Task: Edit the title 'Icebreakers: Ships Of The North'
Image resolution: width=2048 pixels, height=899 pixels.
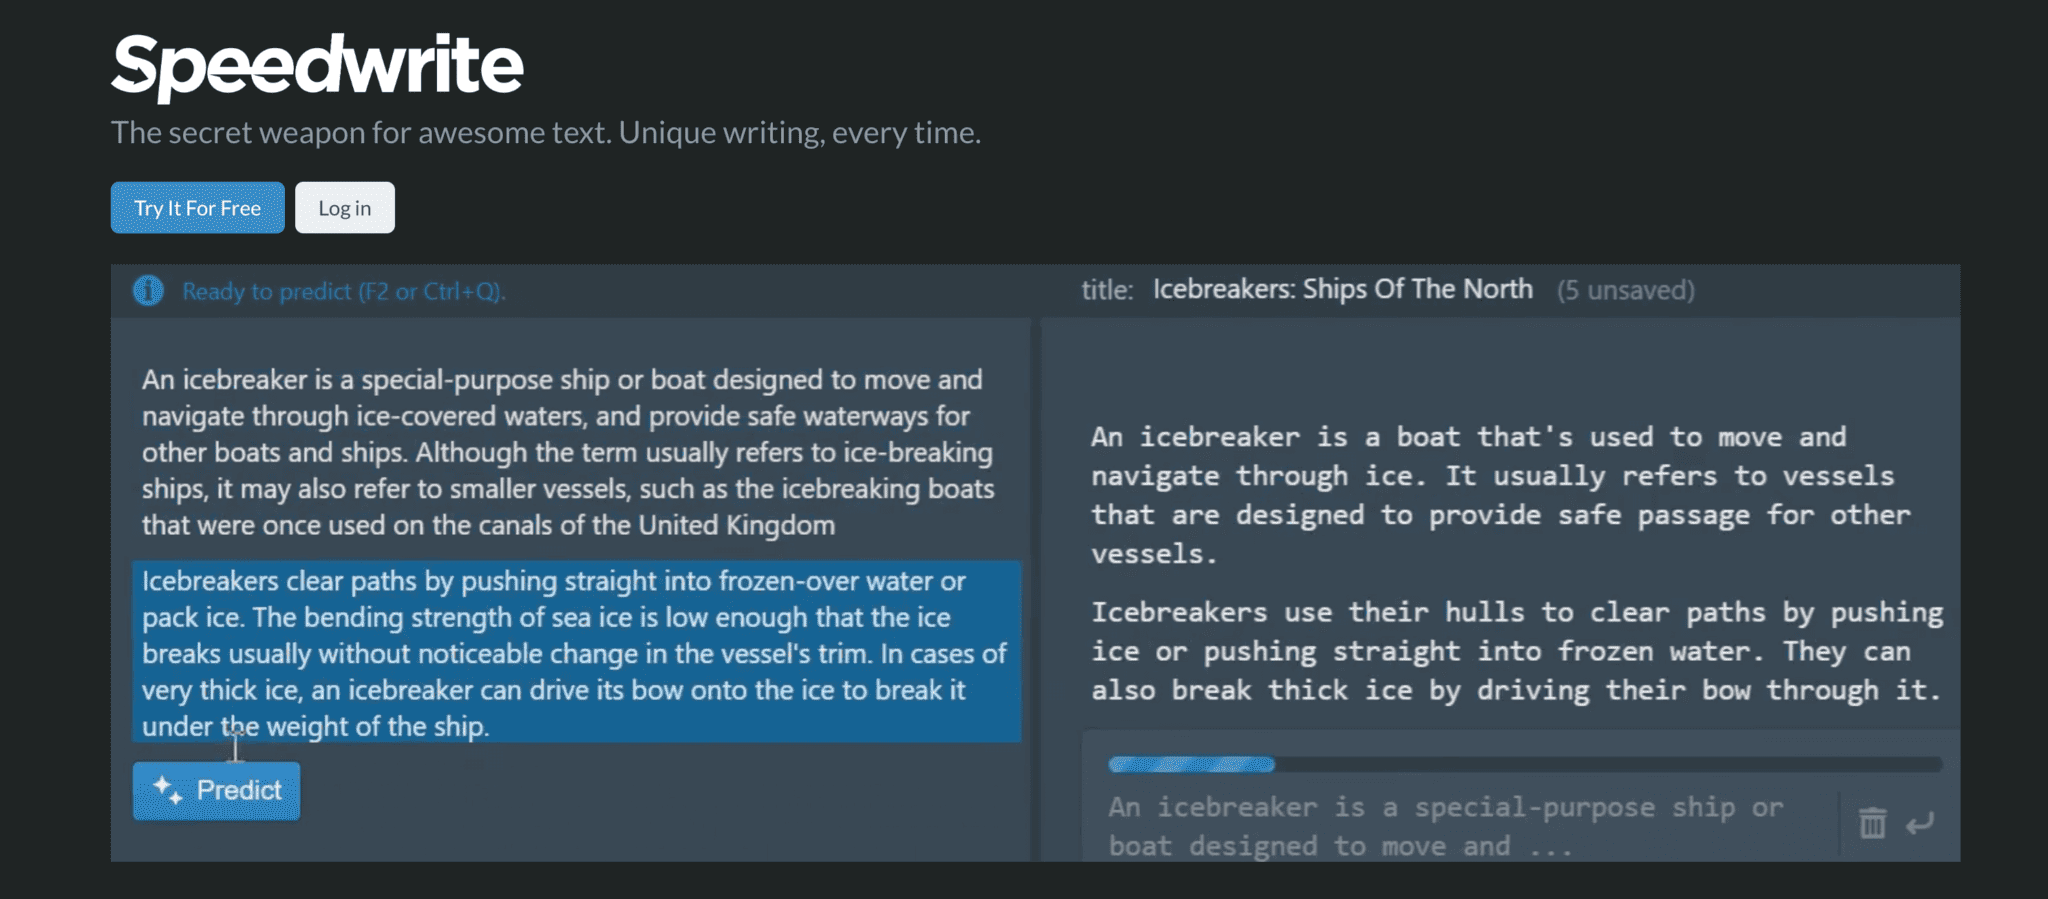Action: (x=1341, y=288)
